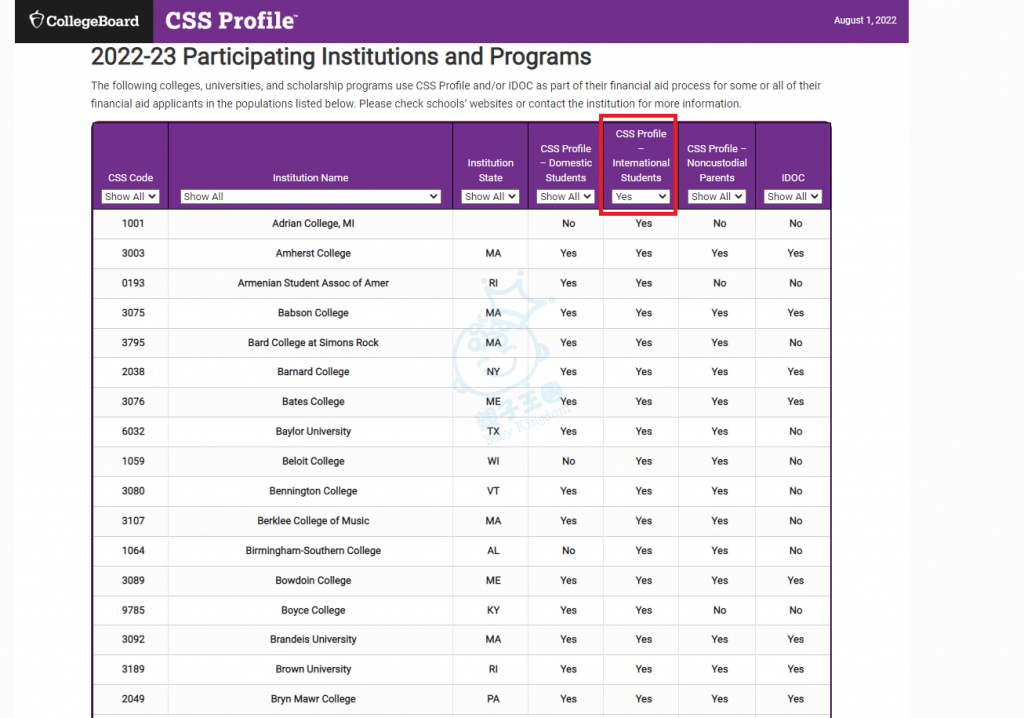Click the 'CSS Profile – Noncustodial Parents' column header
The width and height of the screenshot is (1024, 718).
[x=717, y=163]
